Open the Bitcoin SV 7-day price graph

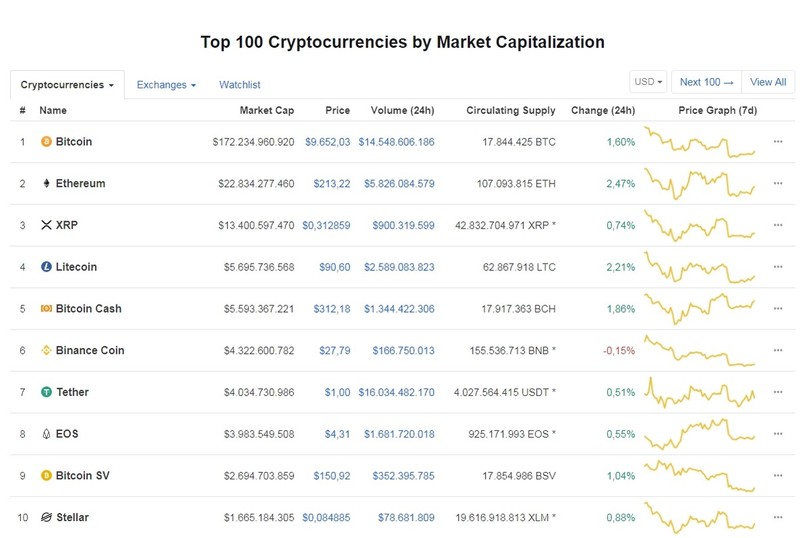[699, 476]
